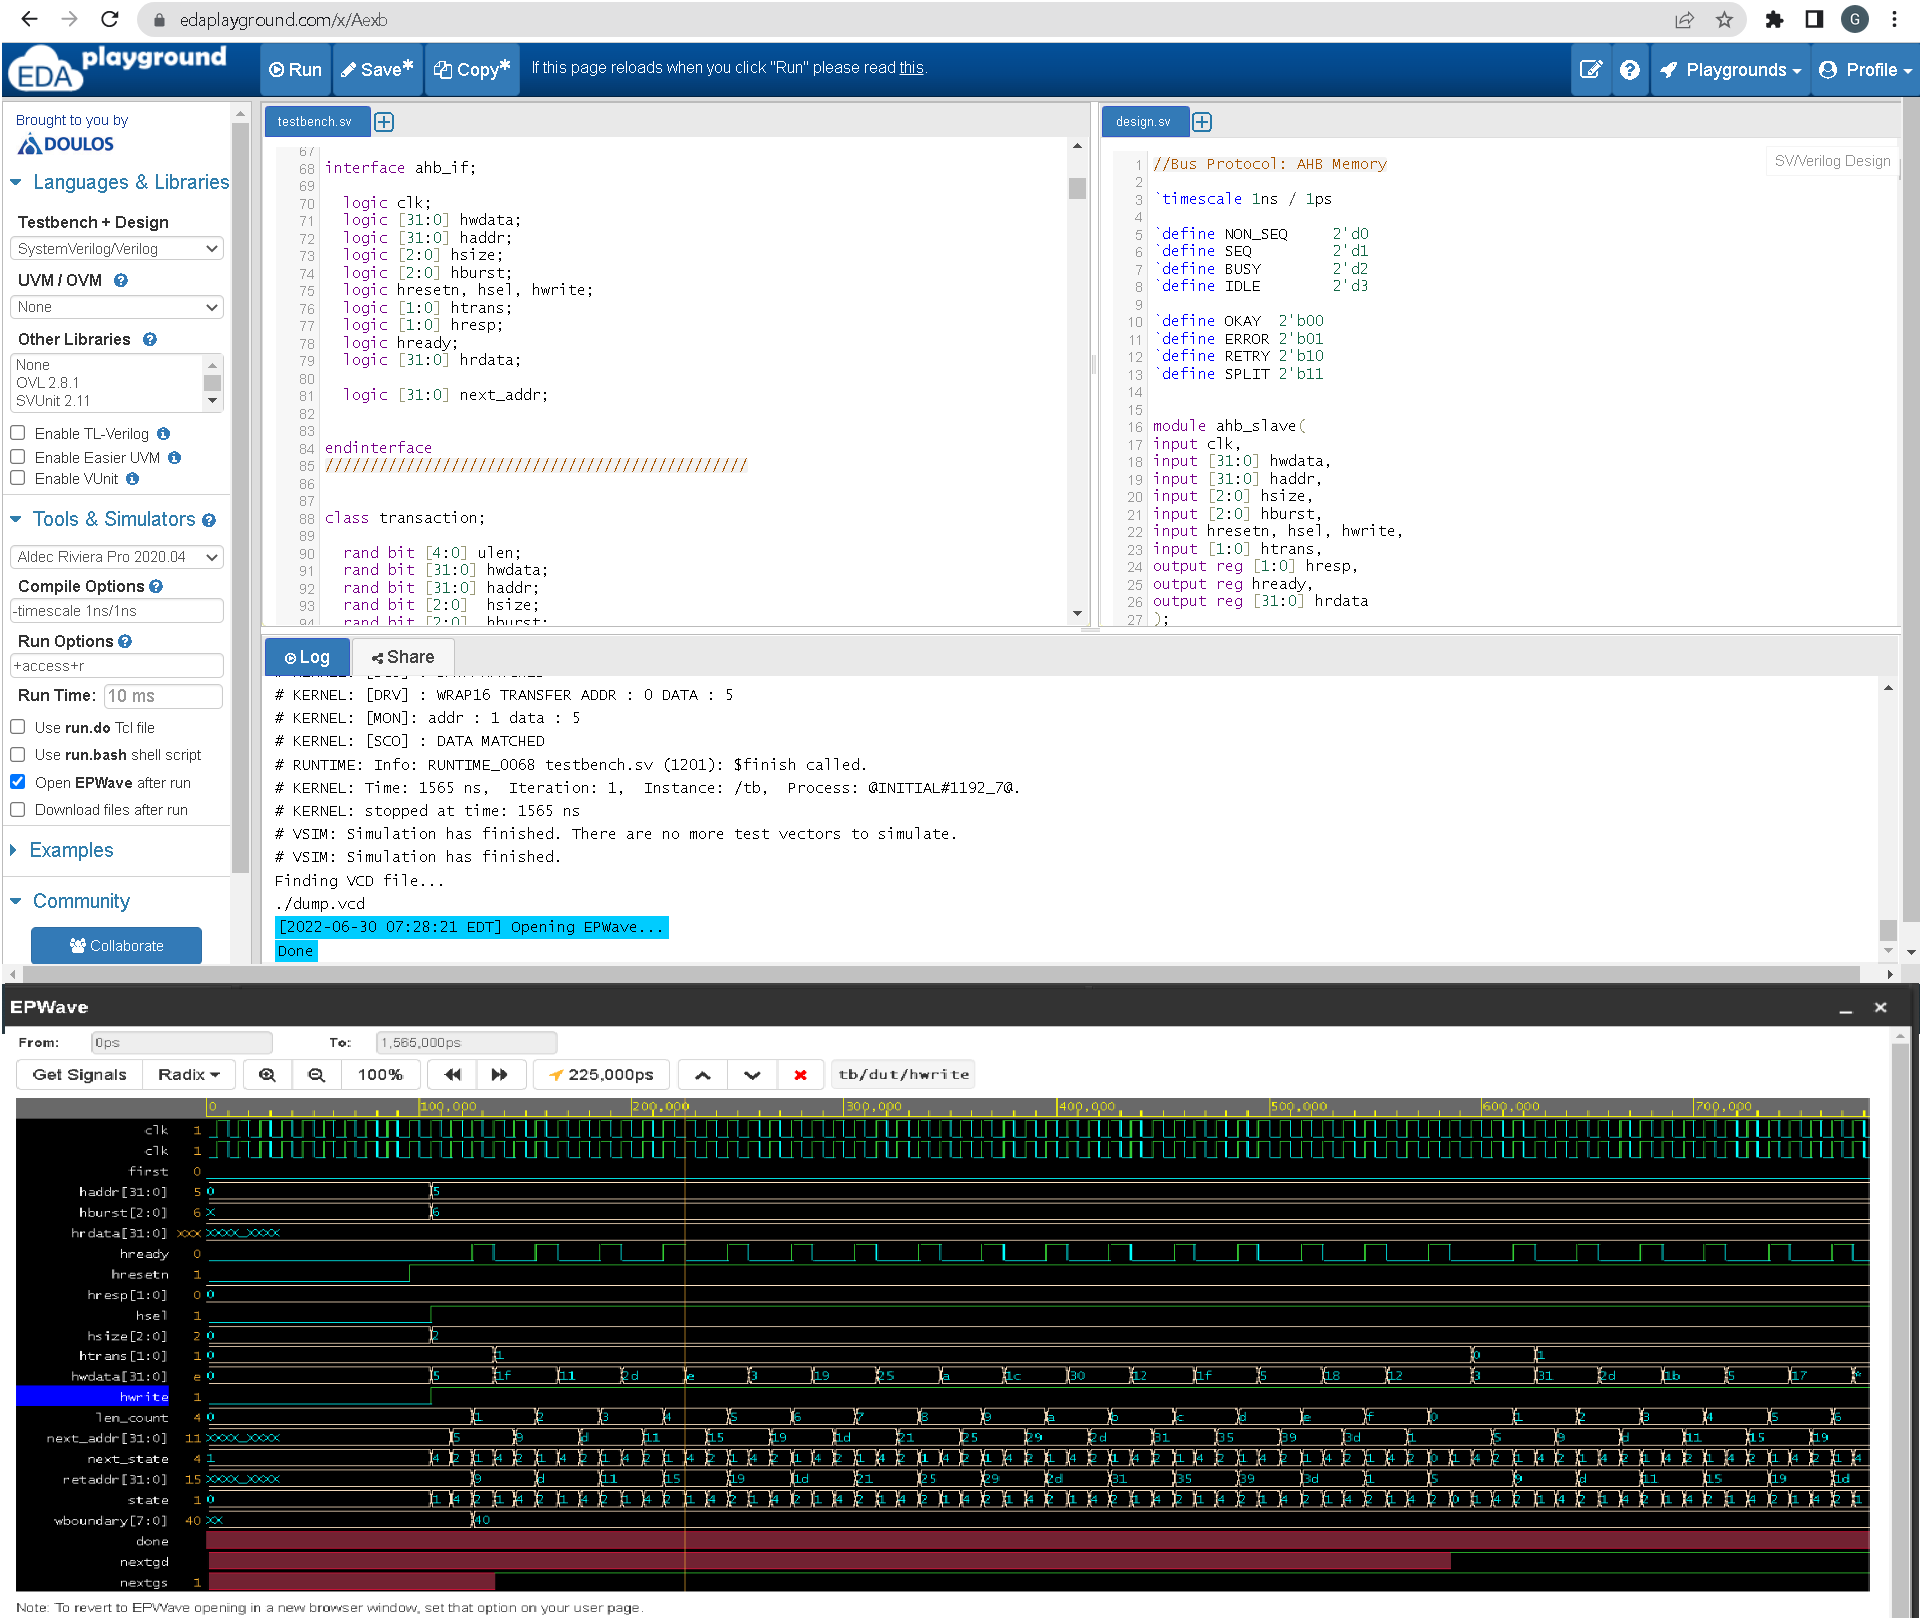Open the editor settings pencil icon

1591,69
